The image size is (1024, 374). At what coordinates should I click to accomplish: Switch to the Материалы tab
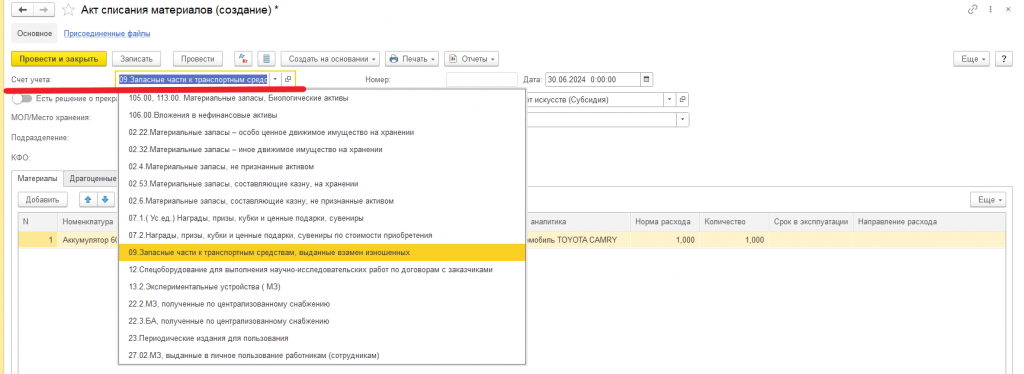click(37, 178)
